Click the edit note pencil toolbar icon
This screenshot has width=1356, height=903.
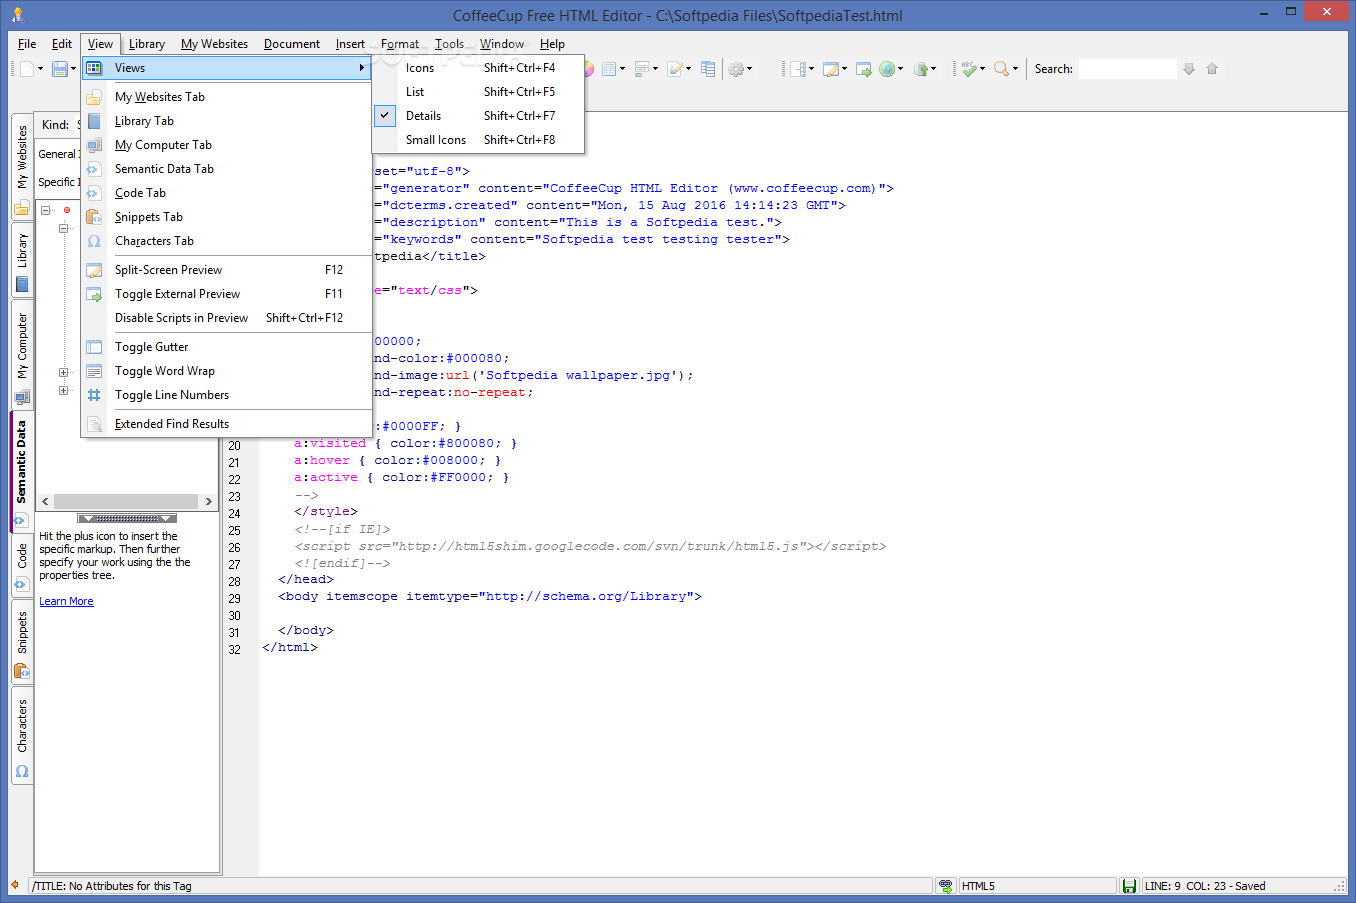pos(675,69)
